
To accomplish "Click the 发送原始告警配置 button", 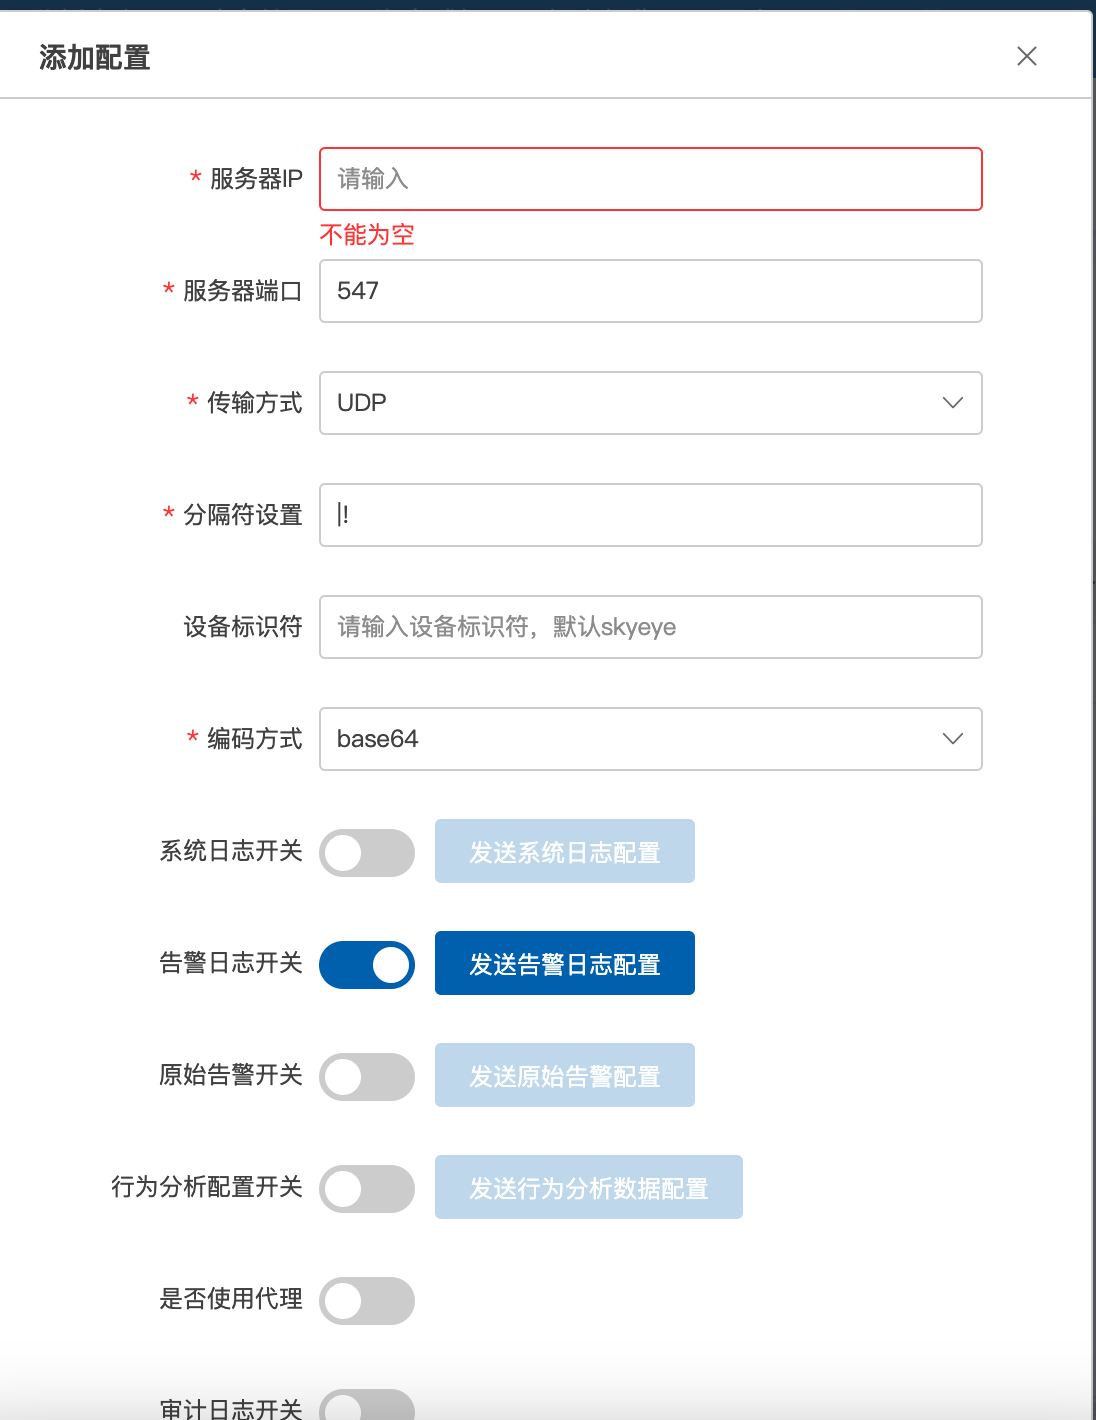I will pos(565,1076).
